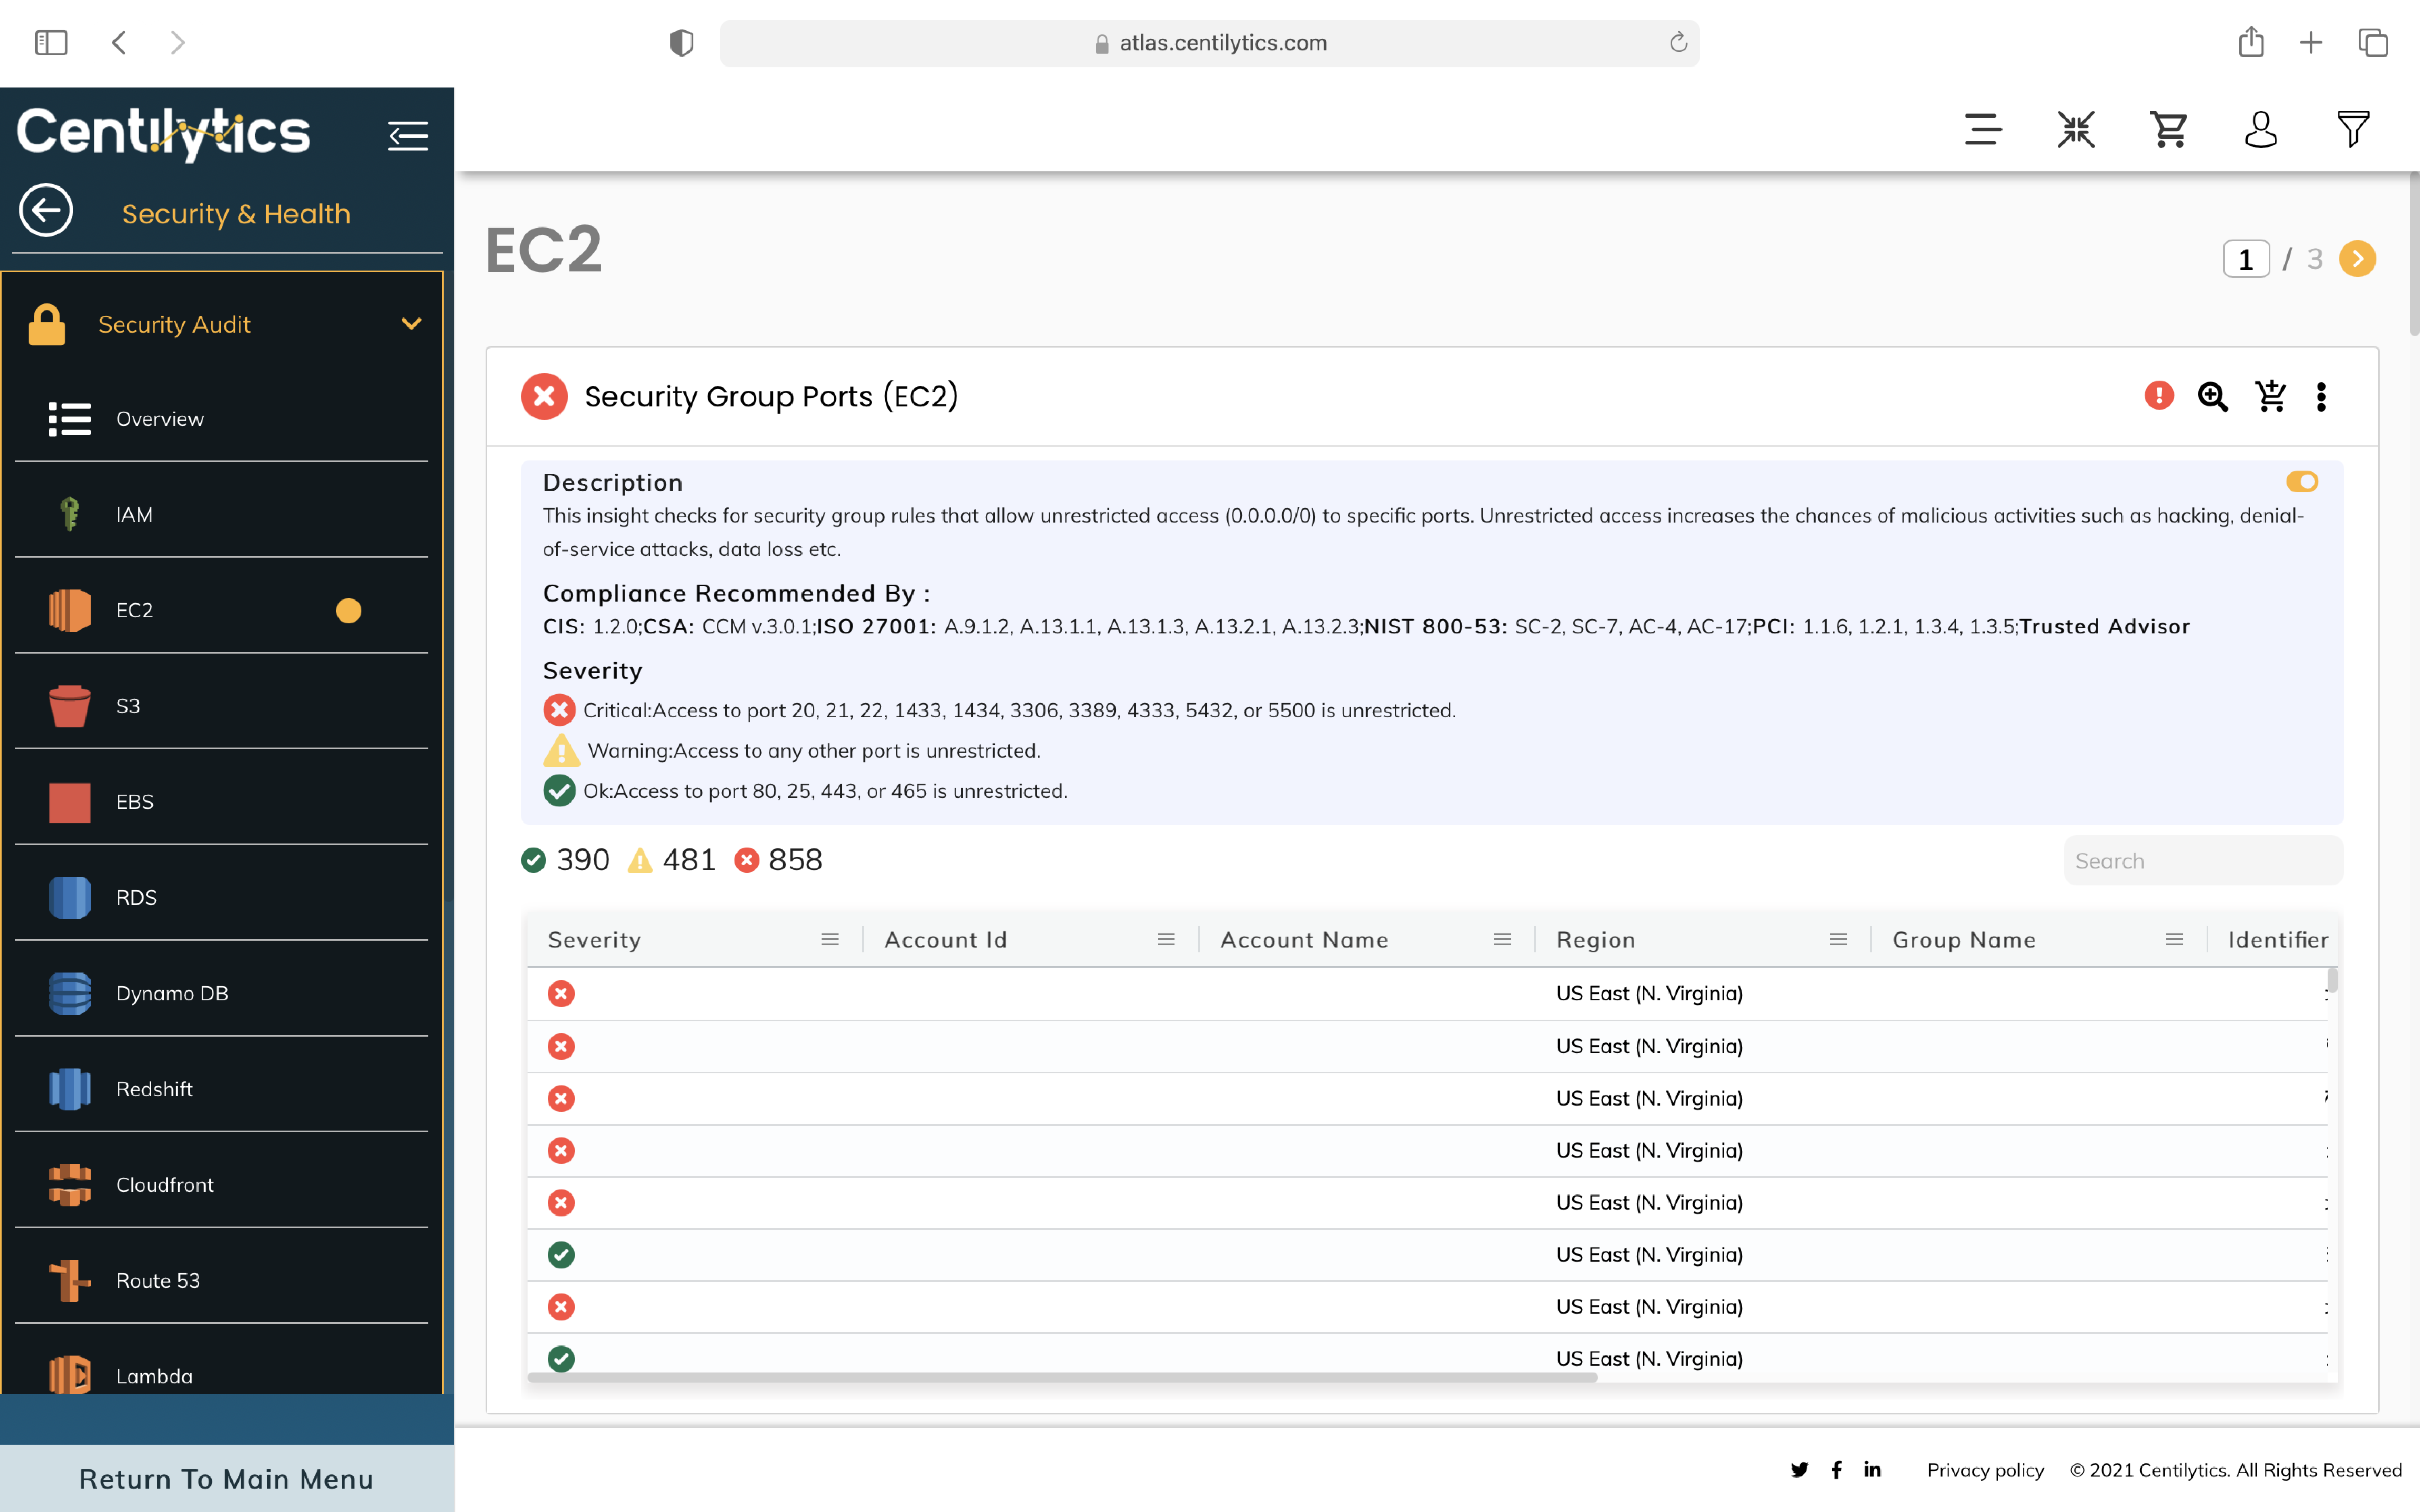This screenshot has height=1512, width=2420.
Task: Click the lock icon next to Security Audit
Action: (x=47, y=325)
